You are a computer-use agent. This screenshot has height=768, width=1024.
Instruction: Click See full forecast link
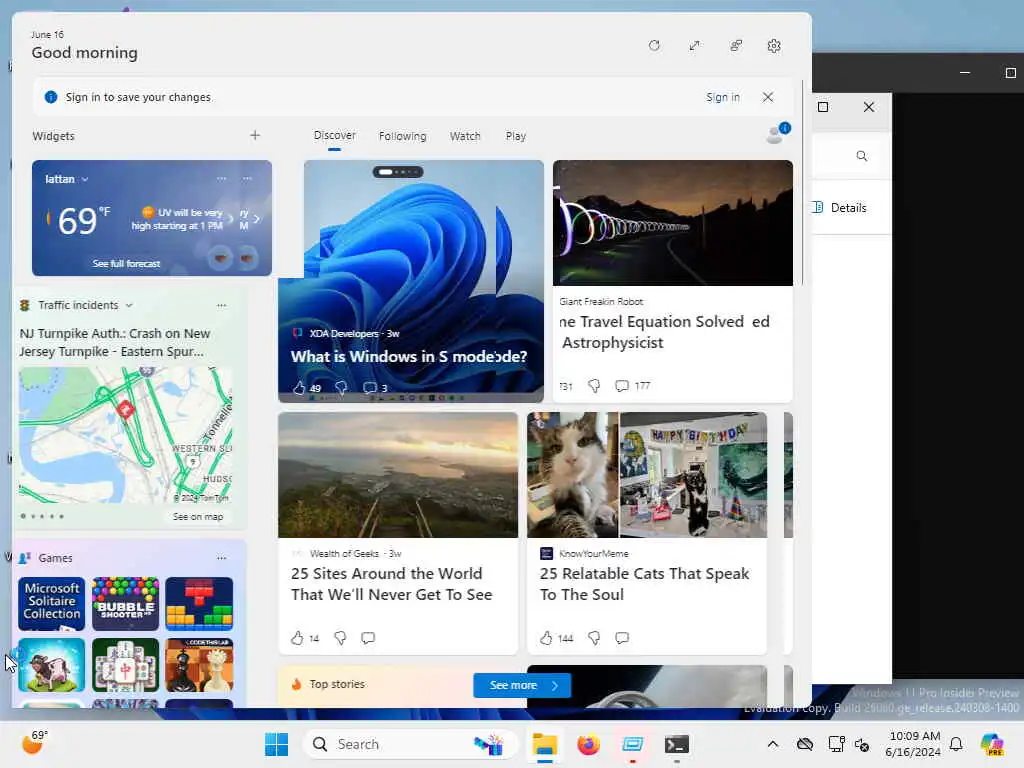pos(126,264)
